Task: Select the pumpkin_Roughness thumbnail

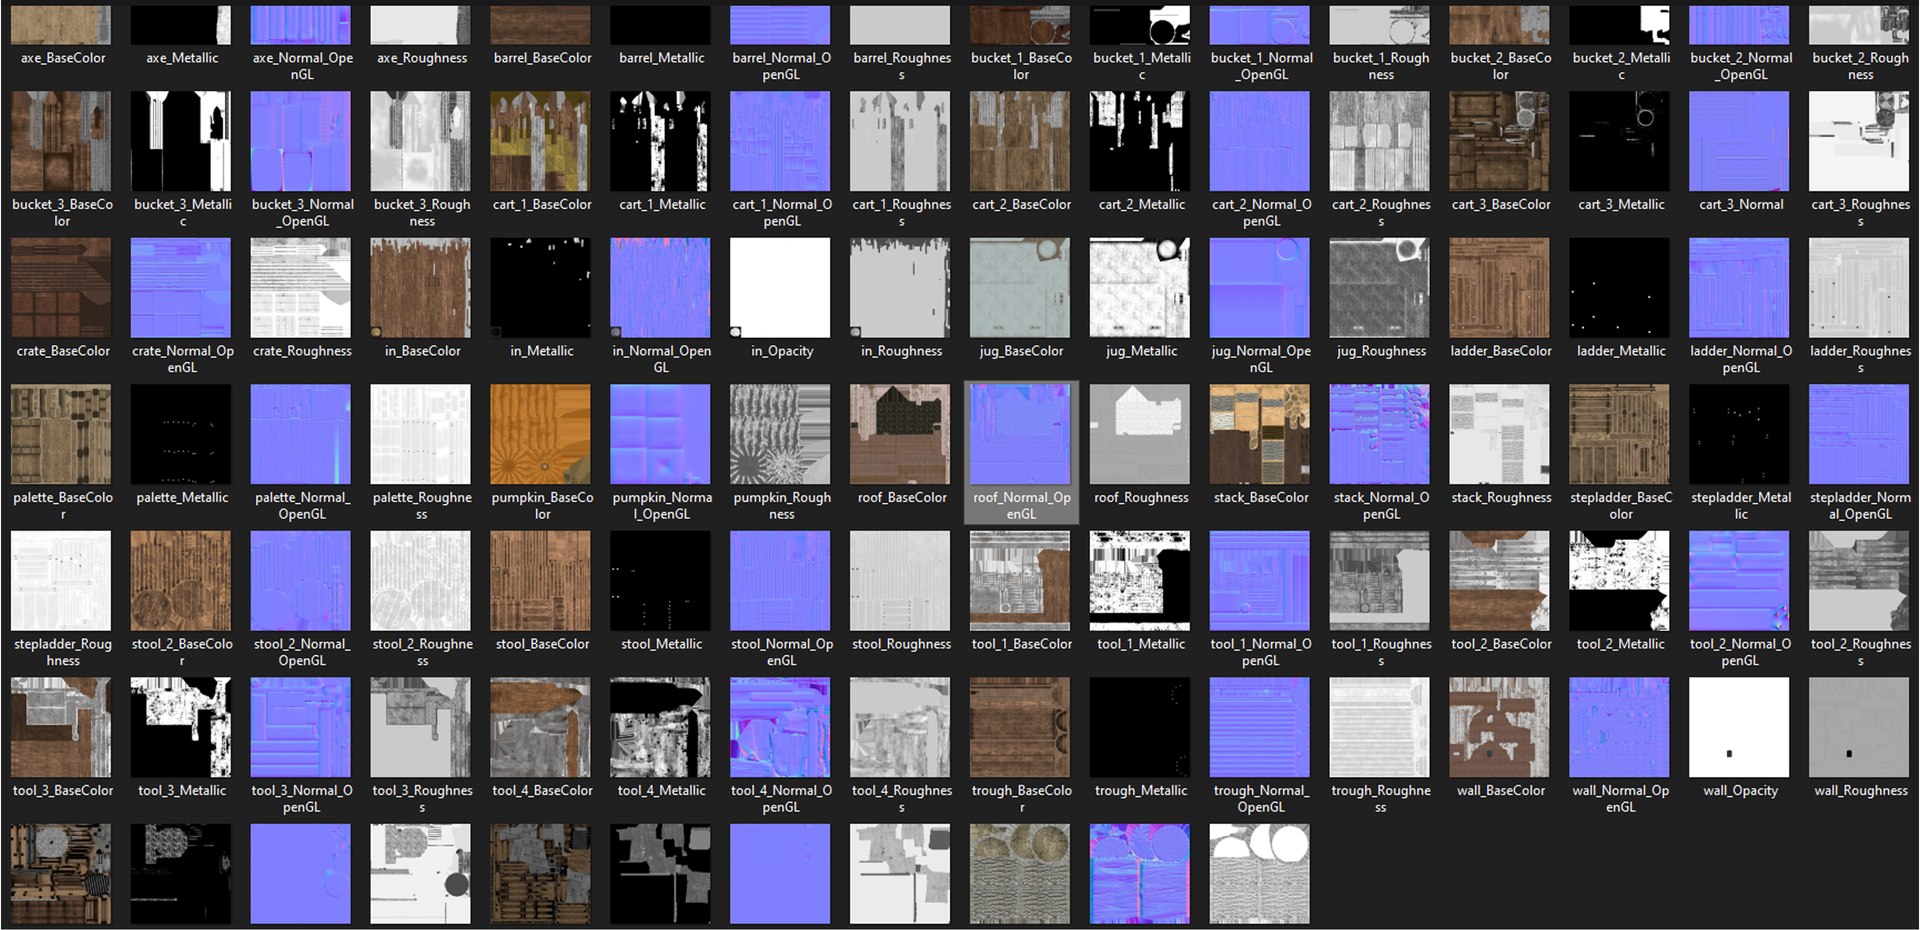Action: [780, 434]
